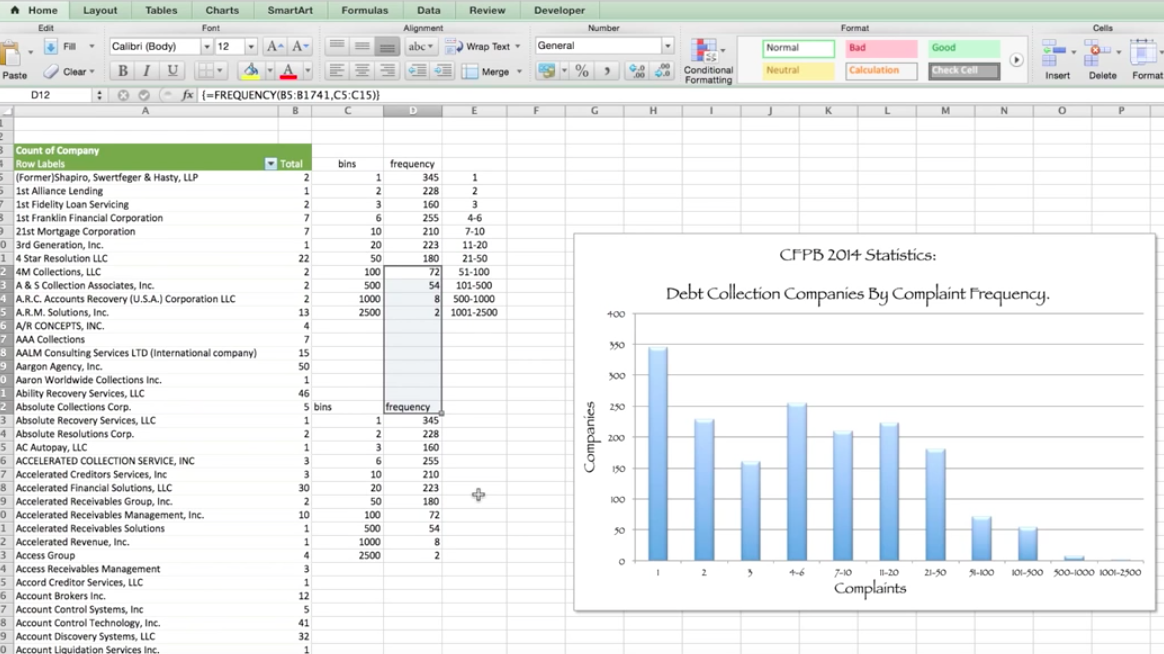Open the Charts tab

click(x=222, y=10)
